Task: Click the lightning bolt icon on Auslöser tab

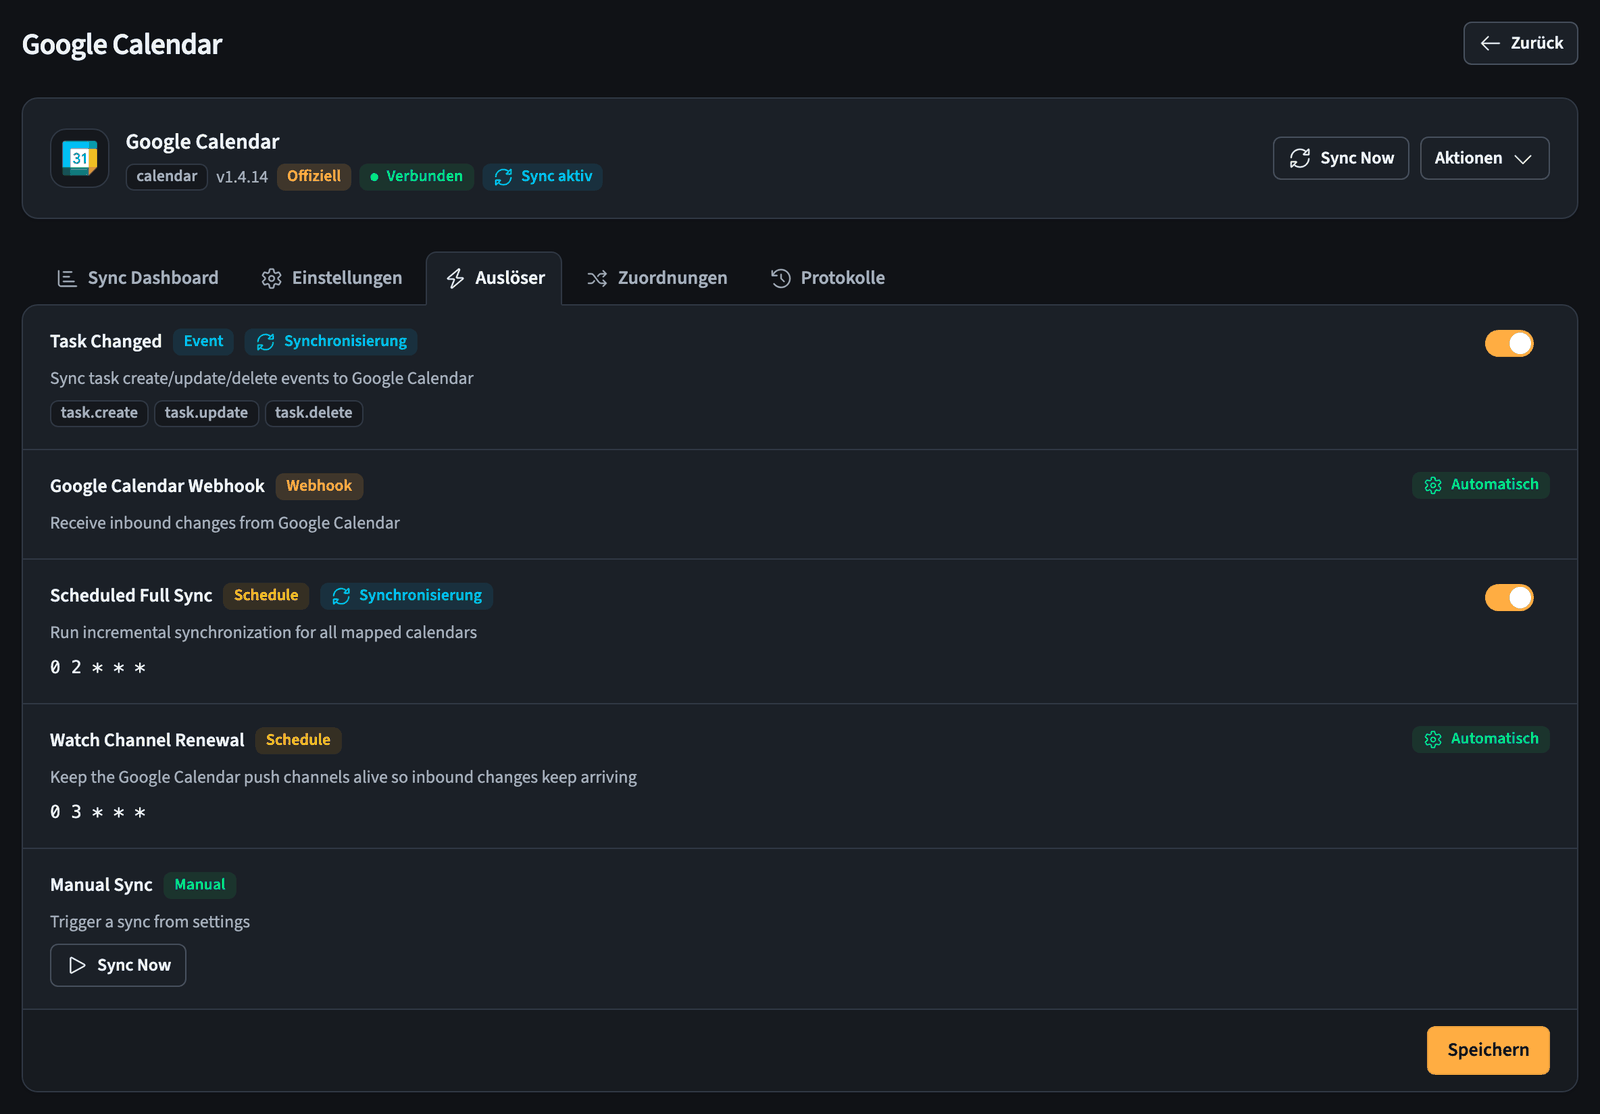Action: pyautogui.click(x=455, y=278)
